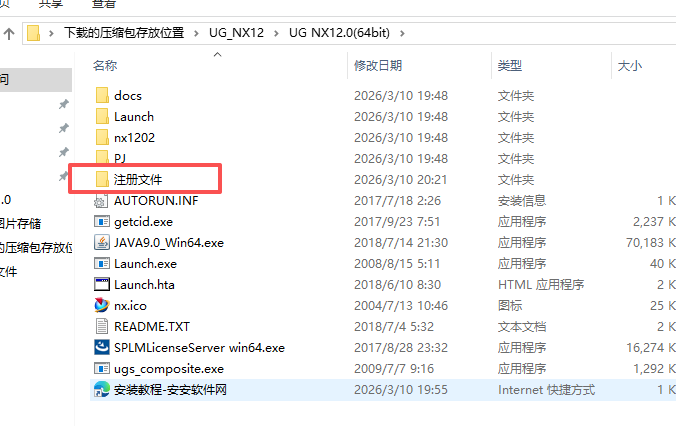Click UG NX12.0(64bit) breadcrumb segment
Viewport: 676px width, 426px height.
[x=339, y=33]
